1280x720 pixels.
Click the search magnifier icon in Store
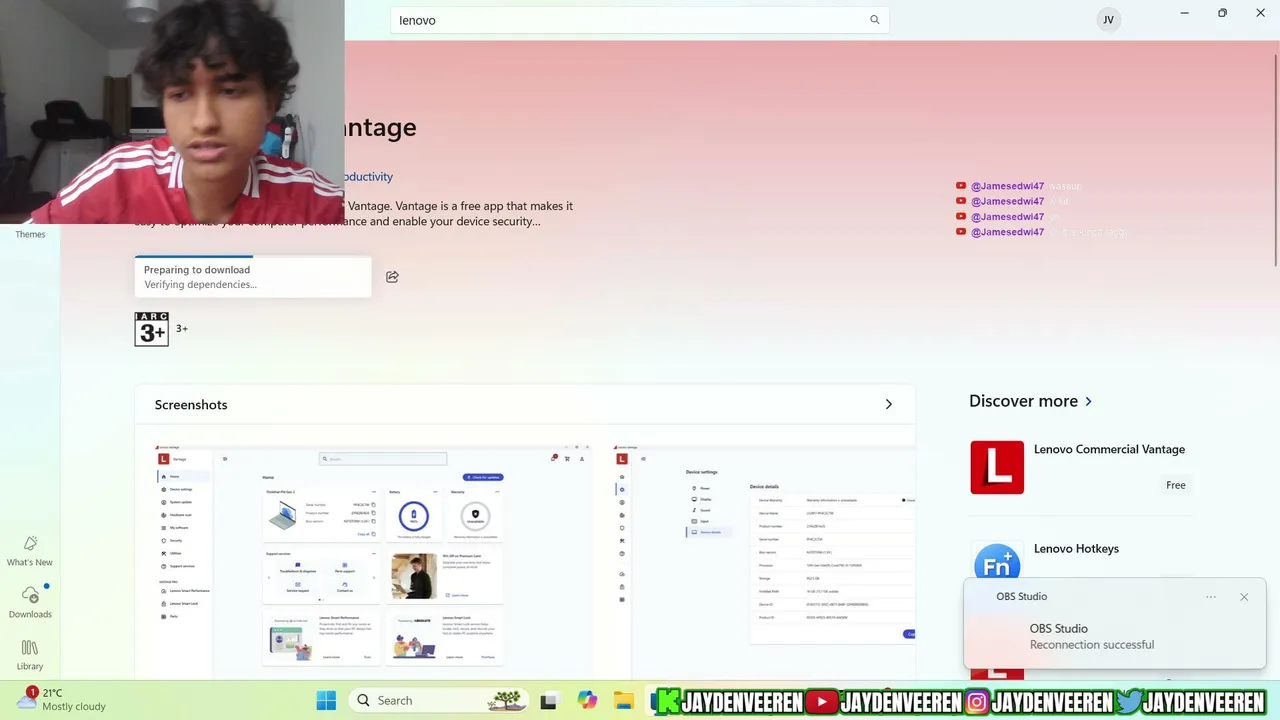point(874,20)
